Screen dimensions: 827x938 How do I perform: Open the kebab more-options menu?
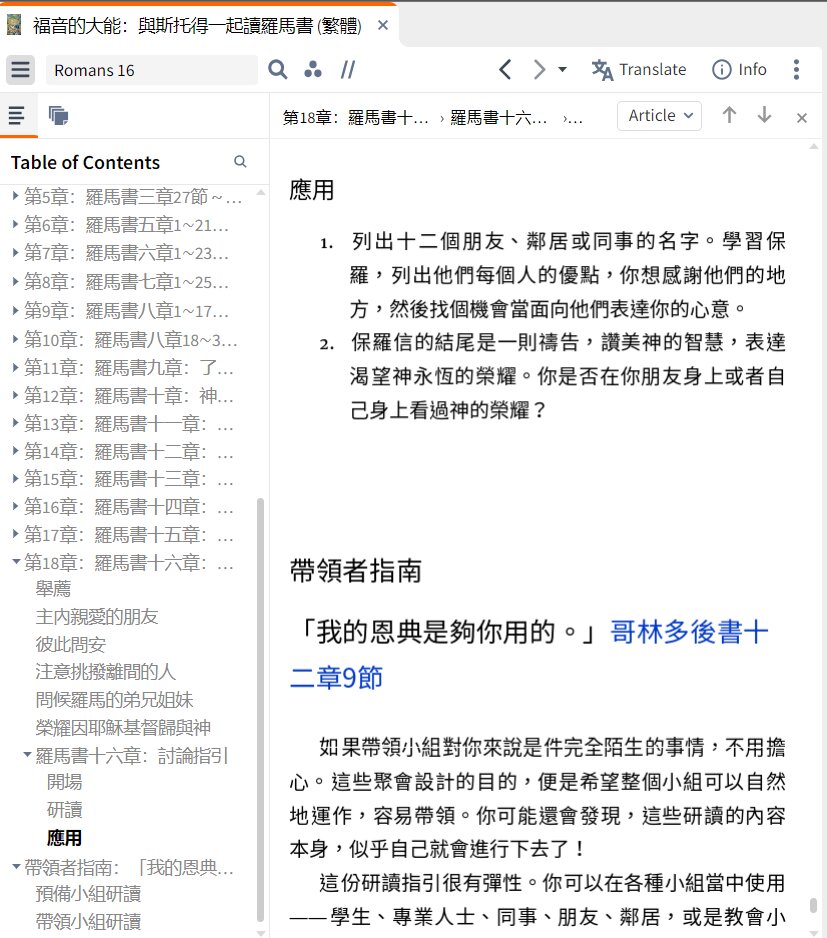(796, 69)
